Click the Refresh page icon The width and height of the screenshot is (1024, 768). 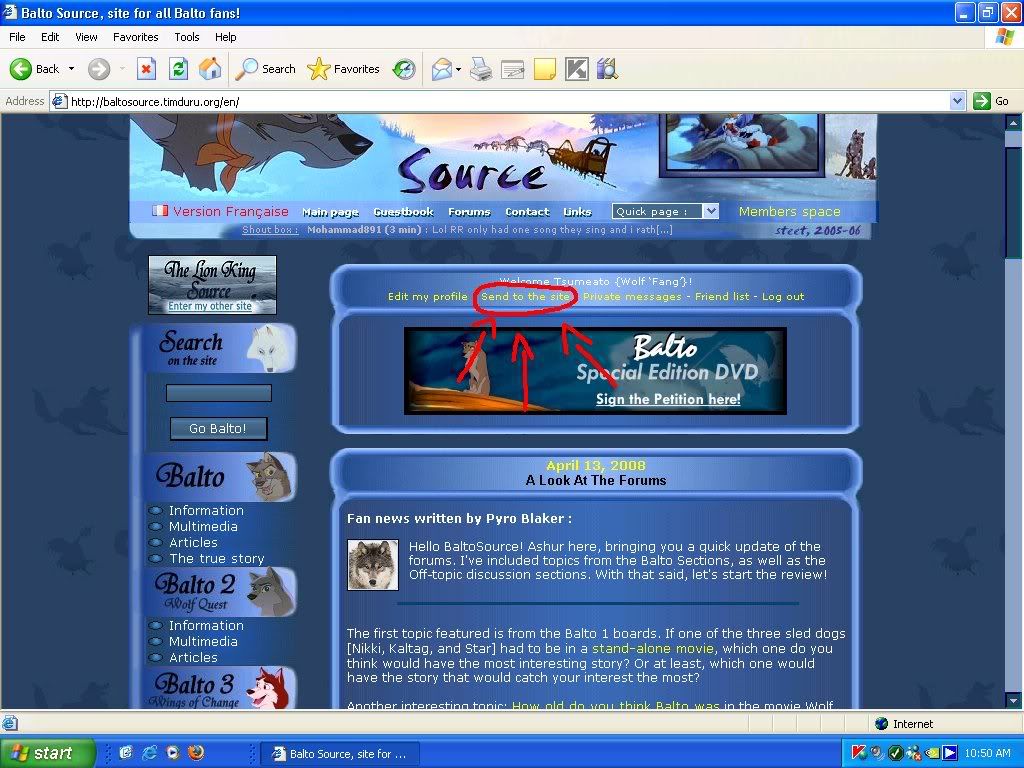coord(178,69)
